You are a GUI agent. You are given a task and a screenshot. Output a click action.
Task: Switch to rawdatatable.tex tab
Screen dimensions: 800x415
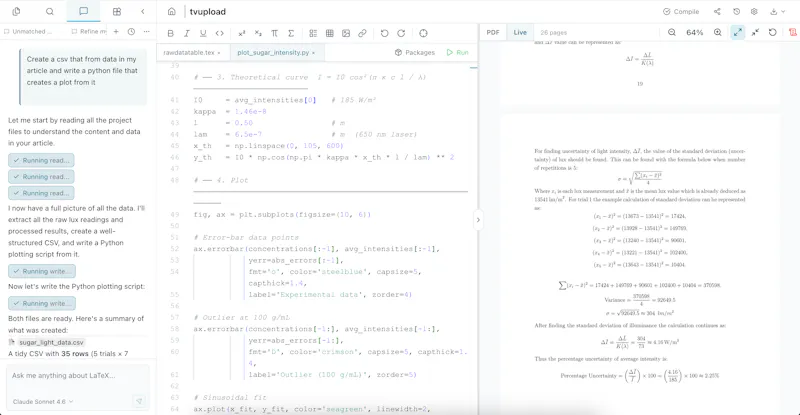point(189,53)
